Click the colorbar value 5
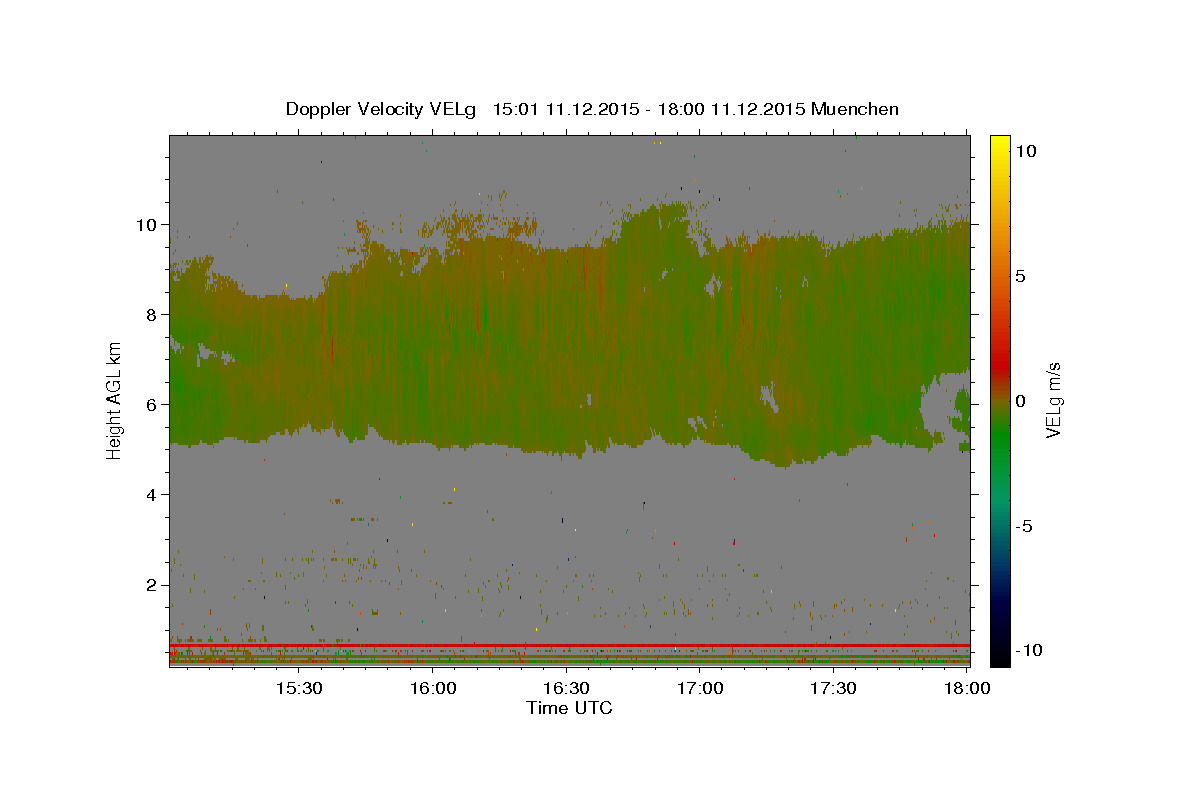Viewport: 1200px width, 800px height. point(1021,276)
